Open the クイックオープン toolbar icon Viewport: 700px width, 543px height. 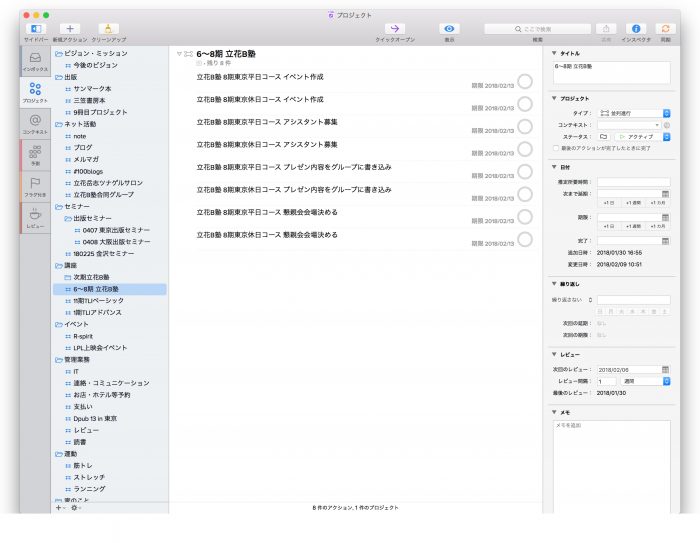point(394,29)
